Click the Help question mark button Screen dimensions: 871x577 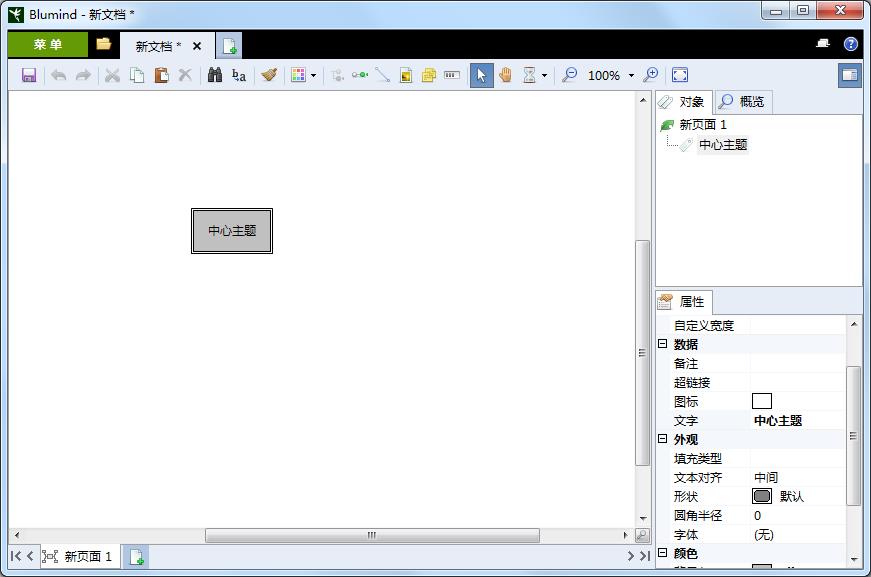click(x=849, y=45)
